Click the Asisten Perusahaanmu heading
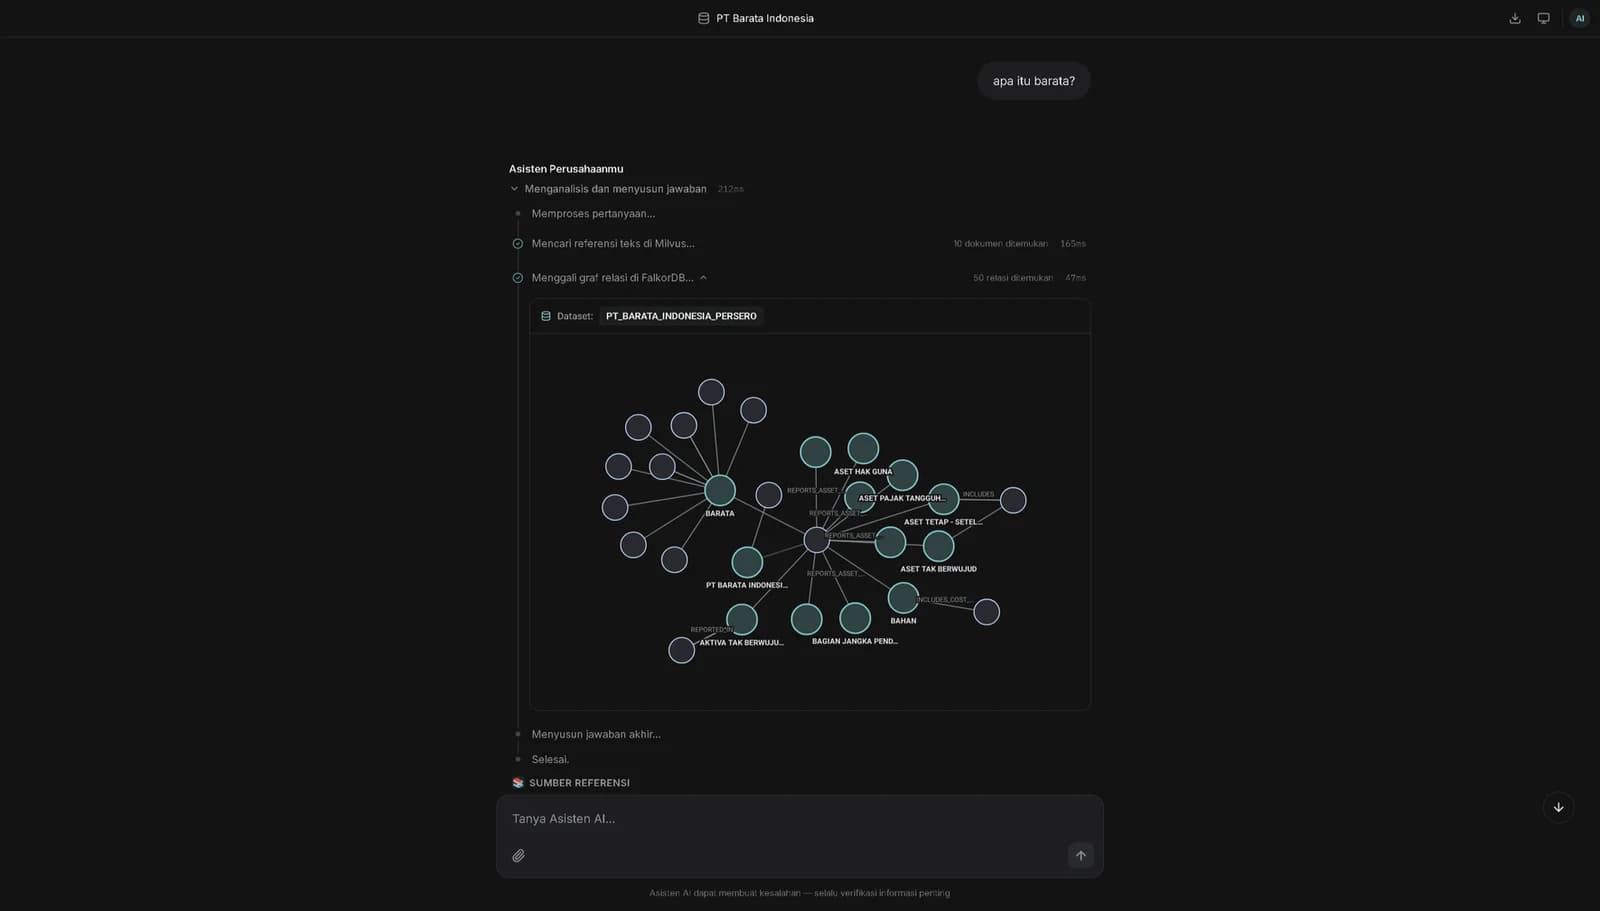Viewport: 1600px width, 911px height. pos(566,169)
